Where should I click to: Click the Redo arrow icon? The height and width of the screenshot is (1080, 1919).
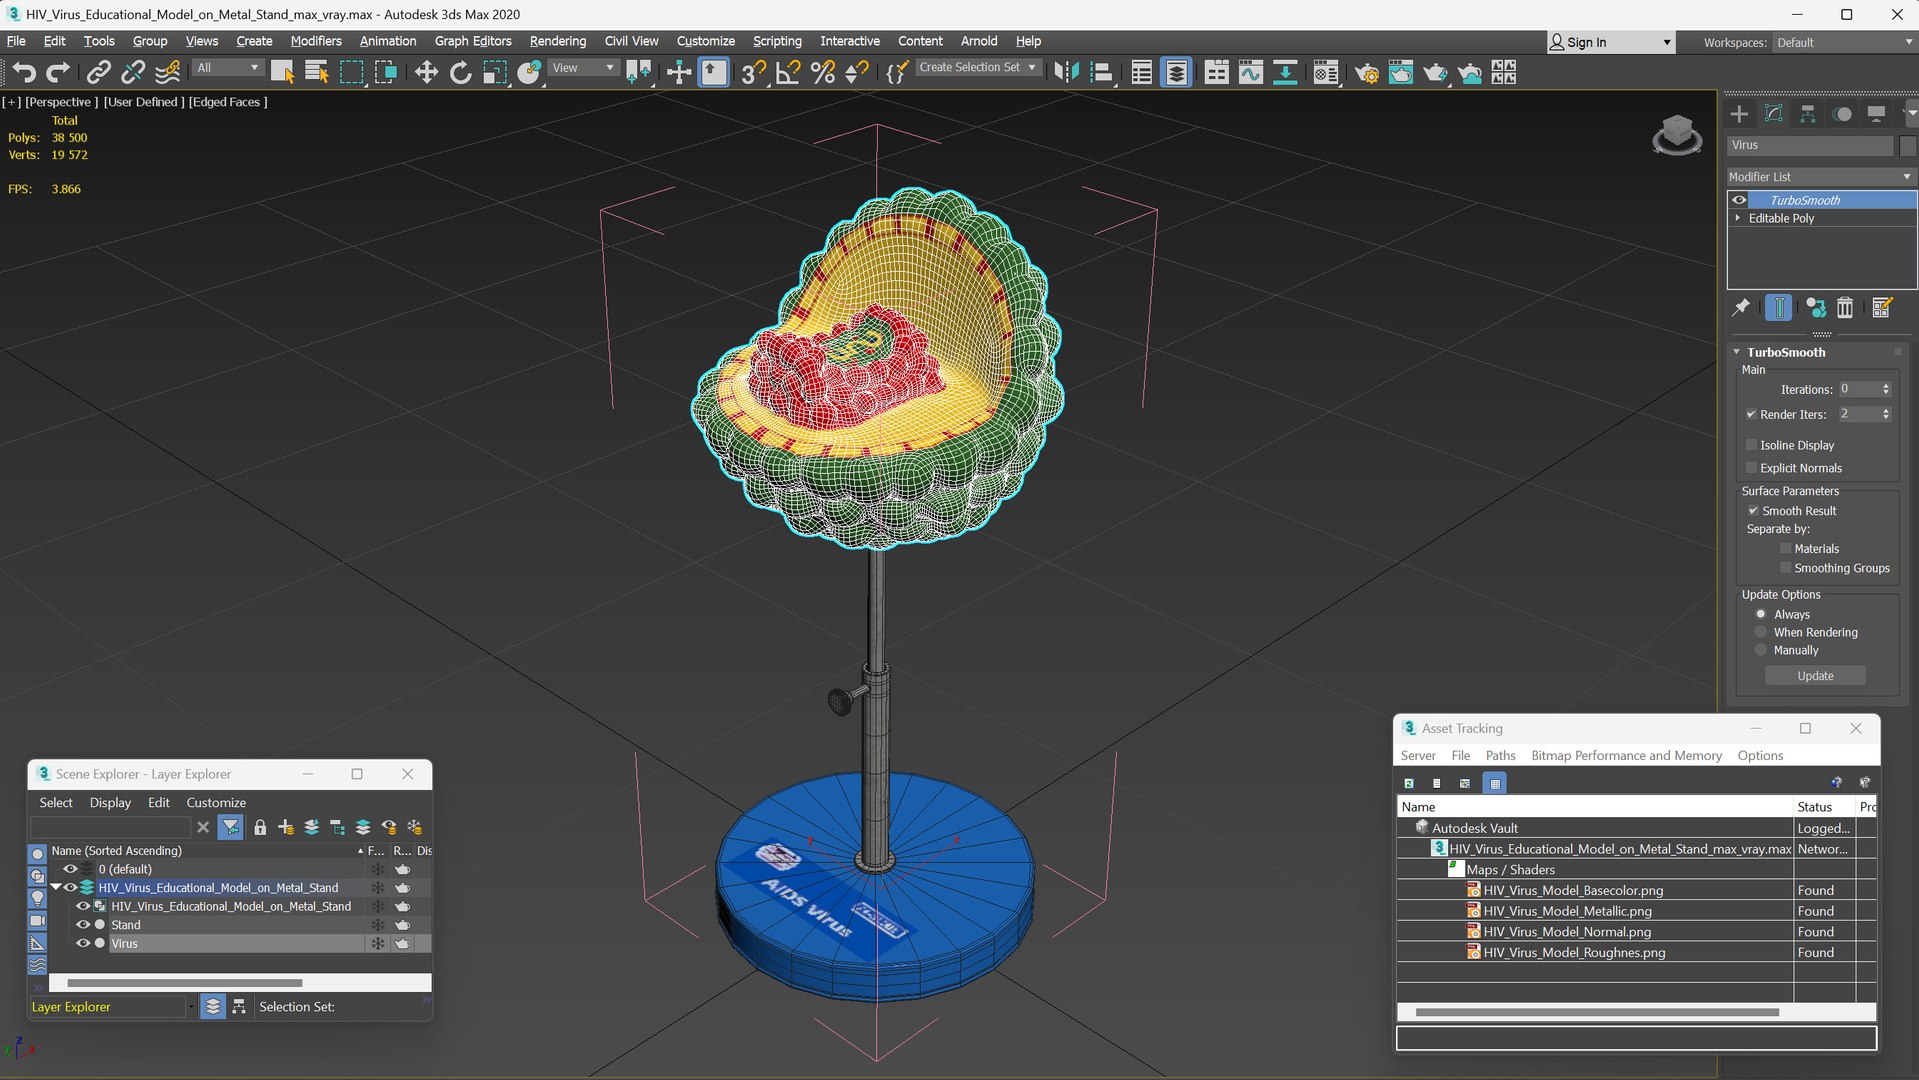point(58,72)
